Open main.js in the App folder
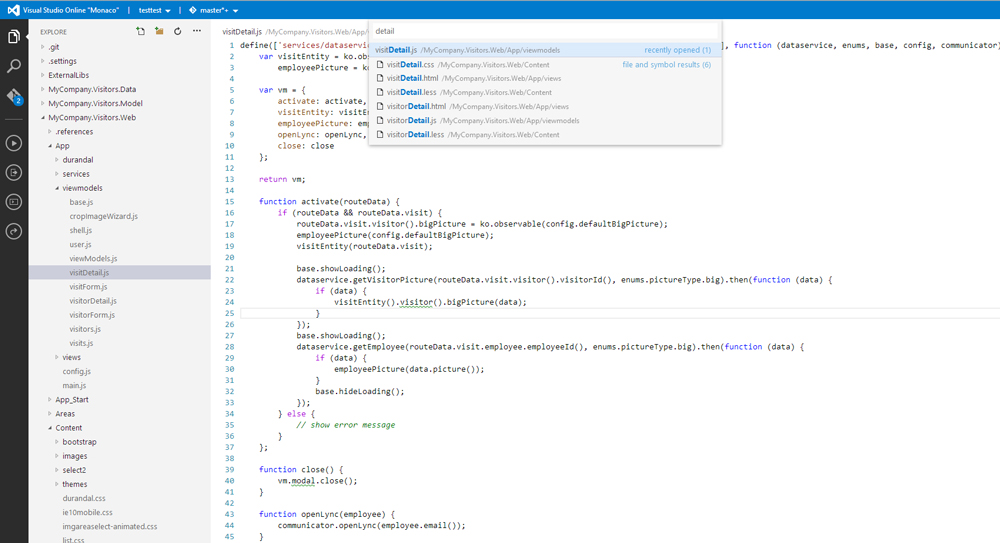This screenshot has width=1000, height=543. click(x=76, y=385)
